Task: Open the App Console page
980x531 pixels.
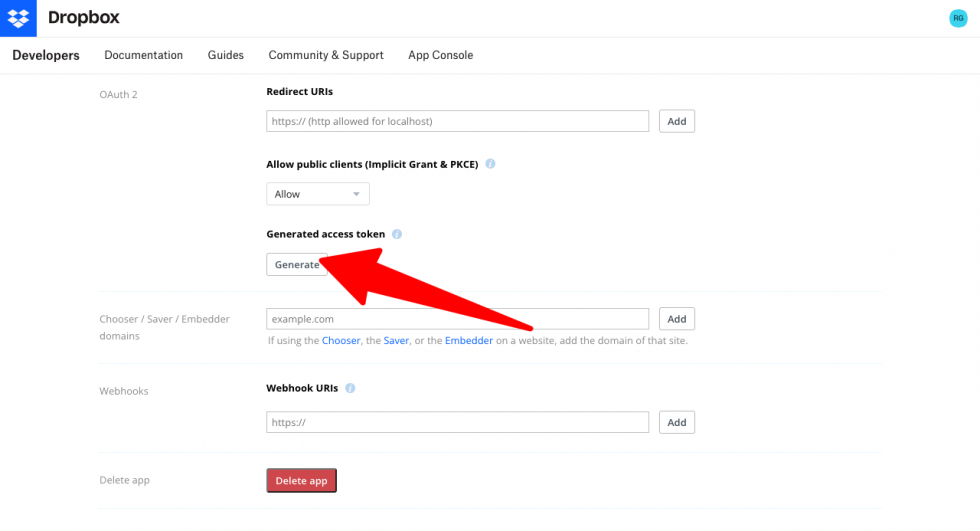Action: (440, 55)
